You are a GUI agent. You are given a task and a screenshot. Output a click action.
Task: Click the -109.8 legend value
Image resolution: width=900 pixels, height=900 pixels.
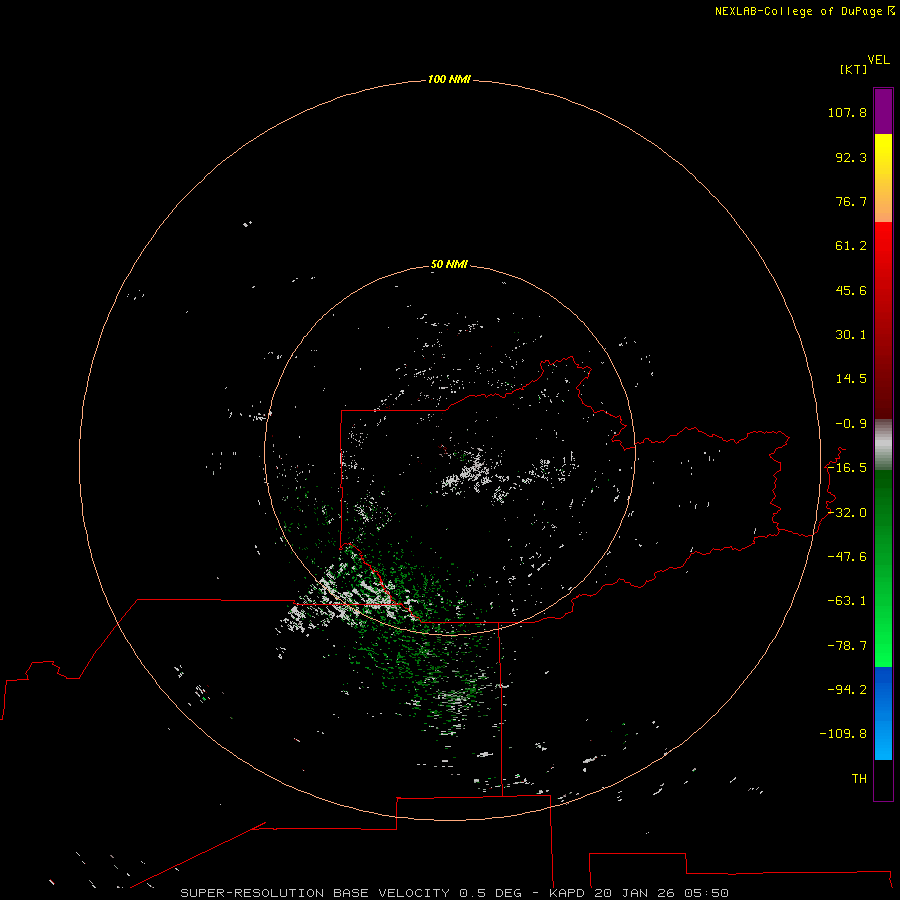tap(843, 734)
